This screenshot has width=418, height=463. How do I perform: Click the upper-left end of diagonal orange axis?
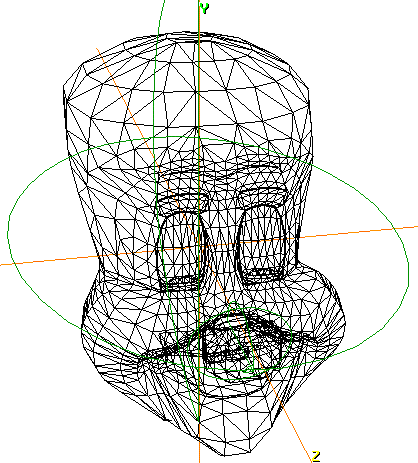[x=99, y=52]
